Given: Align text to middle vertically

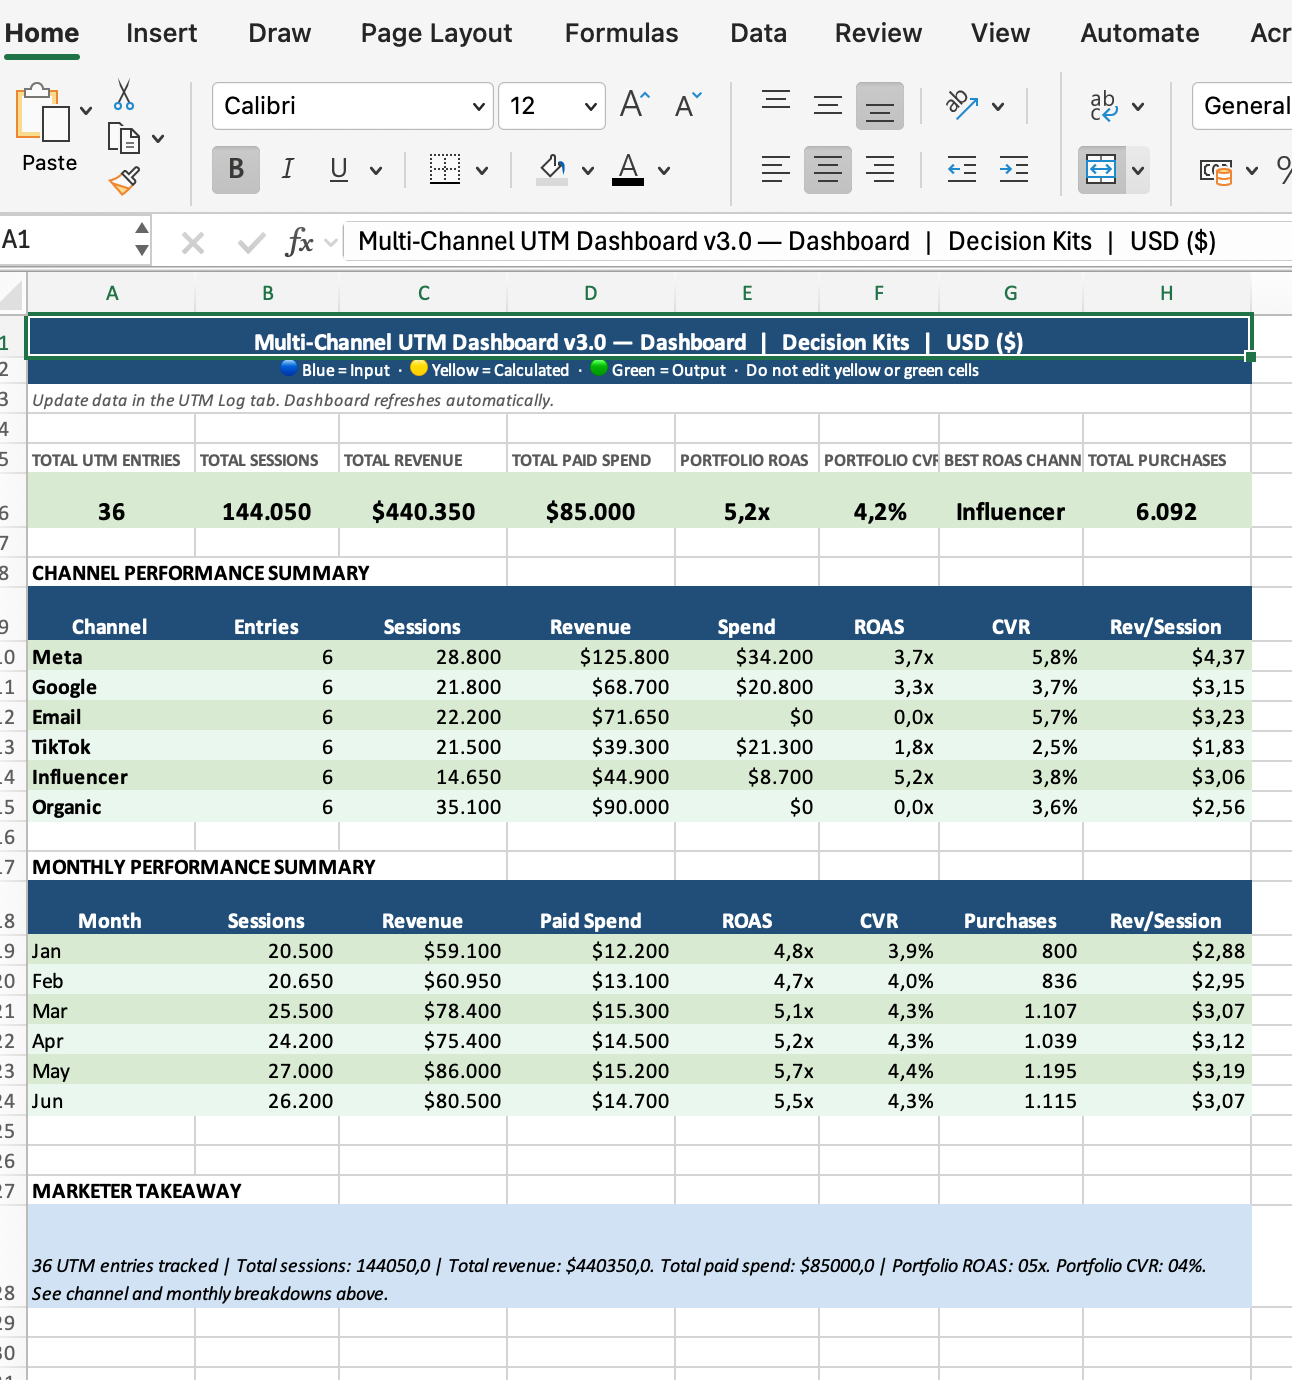Looking at the screenshot, I should click(828, 104).
